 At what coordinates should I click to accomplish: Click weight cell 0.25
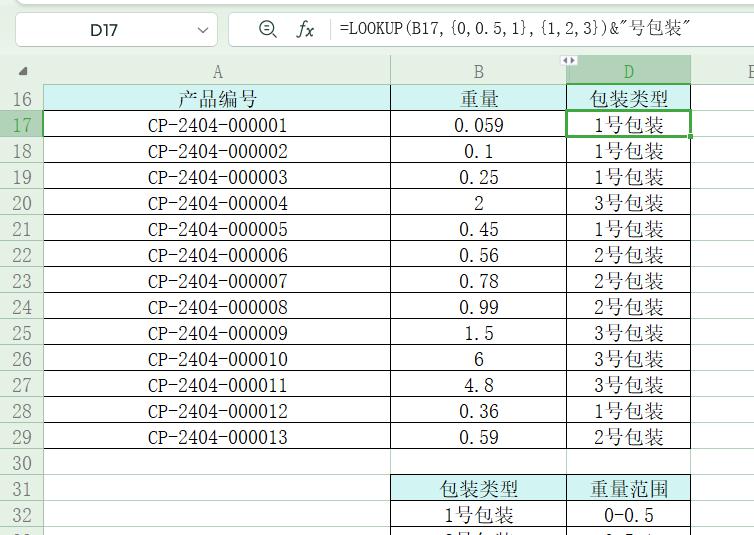tap(478, 176)
